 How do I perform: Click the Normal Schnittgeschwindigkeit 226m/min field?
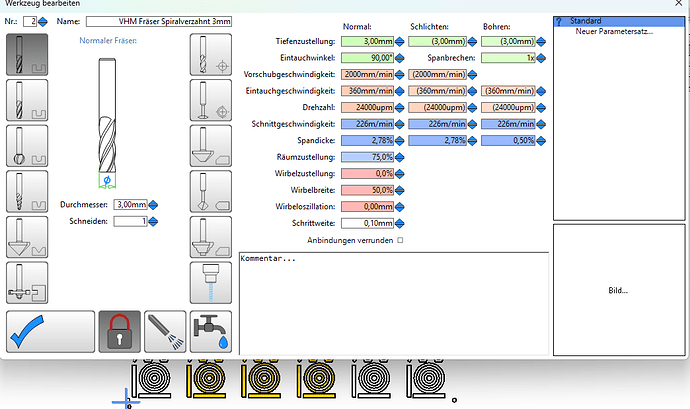[x=367, y=124]
